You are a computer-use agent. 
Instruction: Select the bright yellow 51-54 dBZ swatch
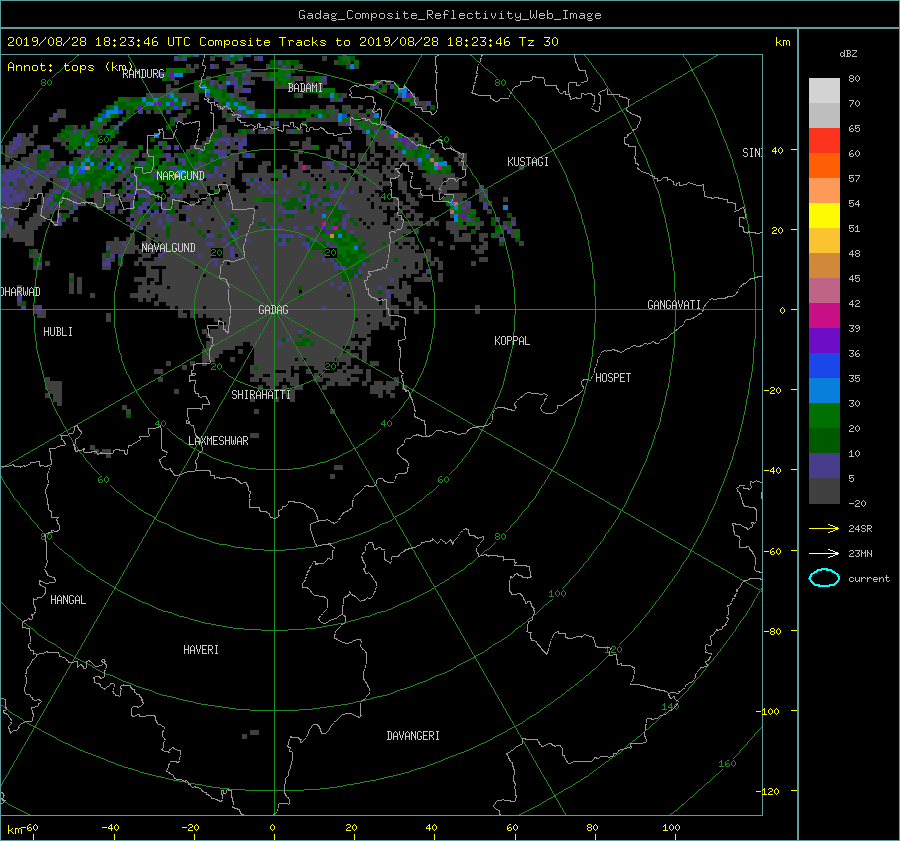[824, 215]
